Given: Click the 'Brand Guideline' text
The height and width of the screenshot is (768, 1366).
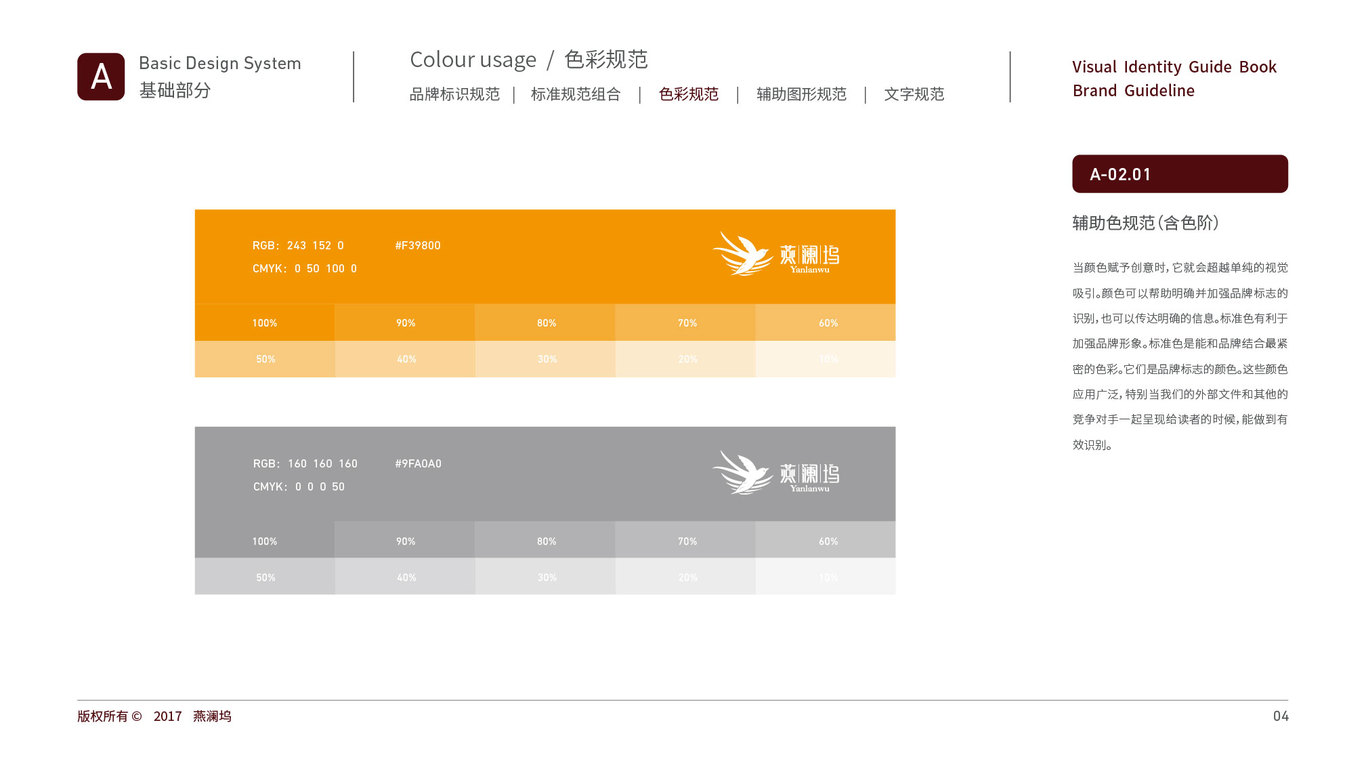Looking at the screenshot, I should tap(1134, 91).
